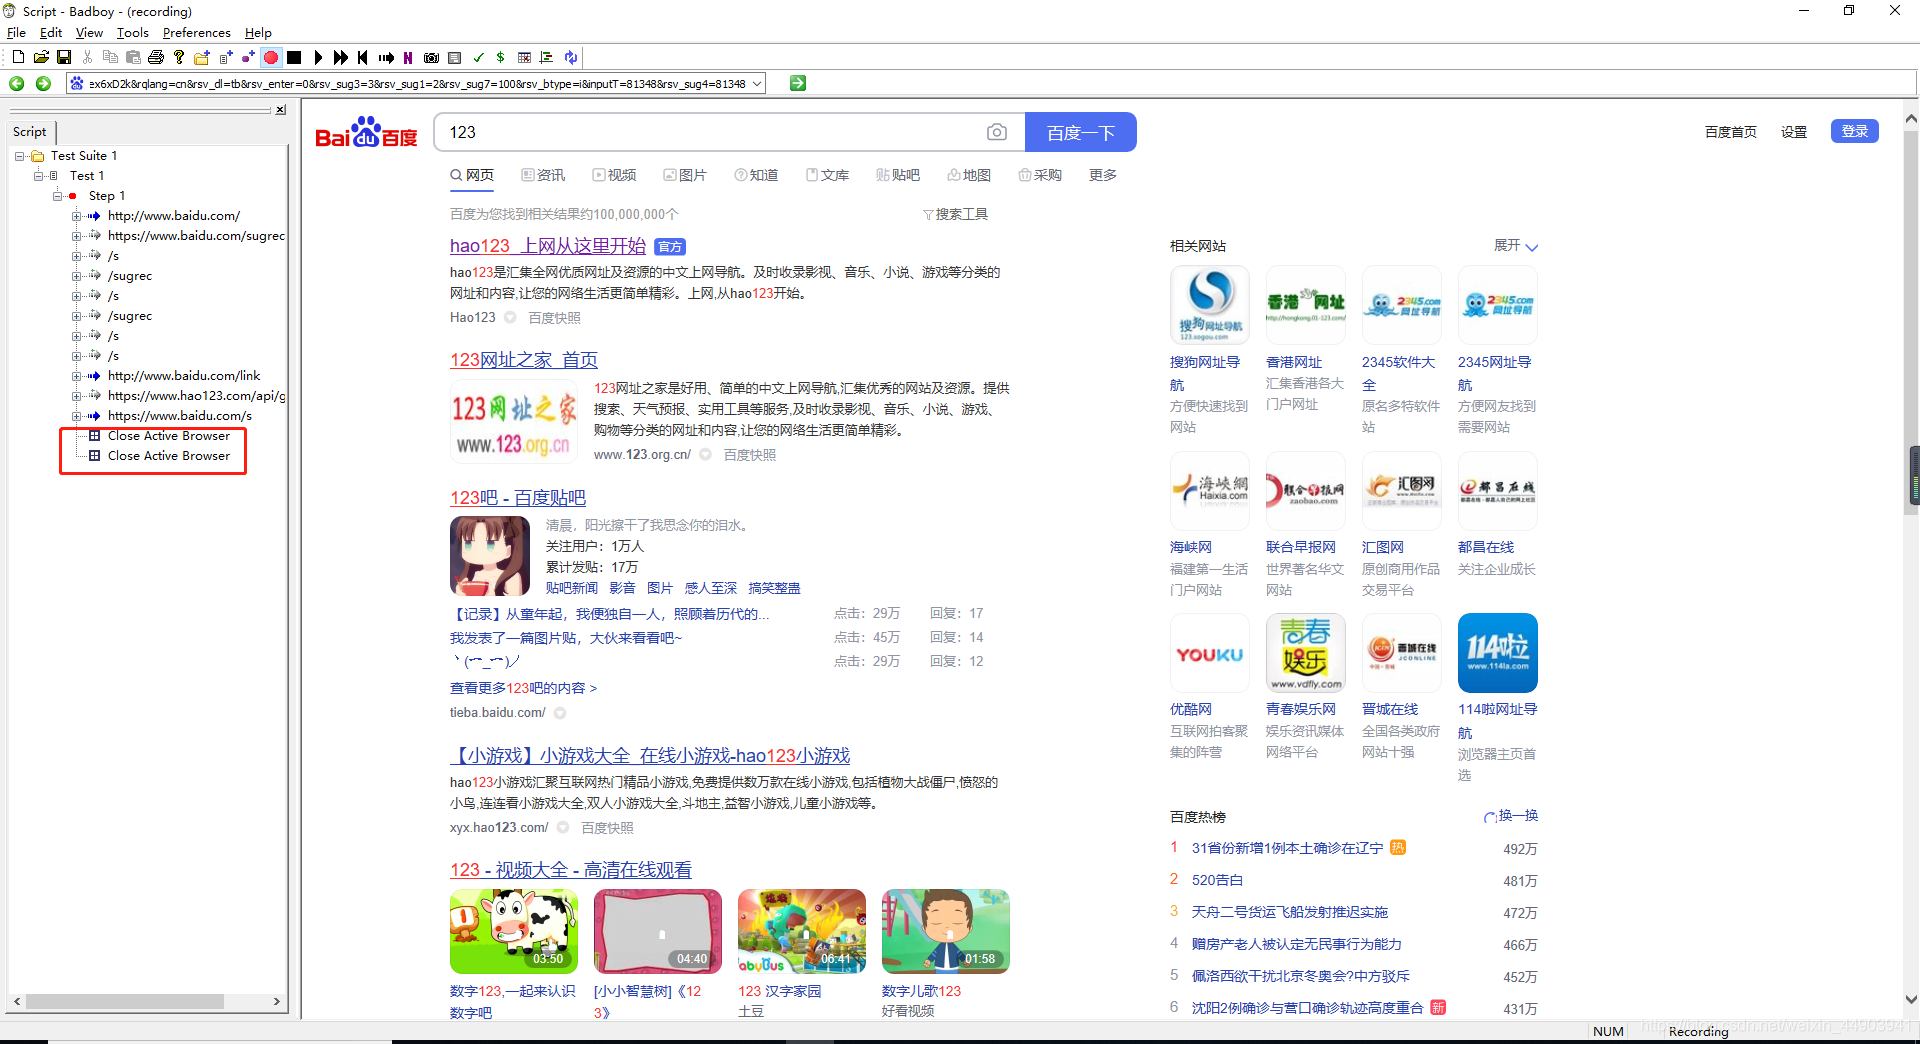Screen dimensions: 1920x1044
Task: Select the Test Suite 1 item
Action: pos(84,156)
